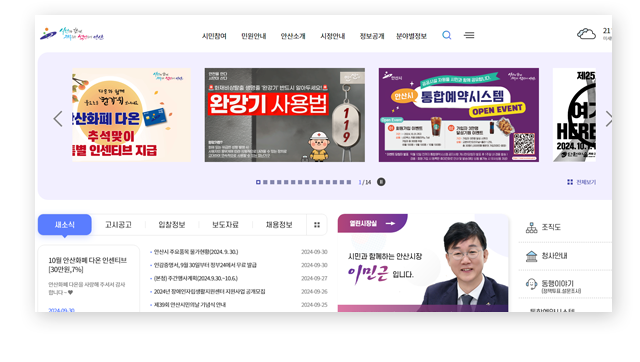Open the black-and-white HERE banner
640x362 pixels.
574,115
